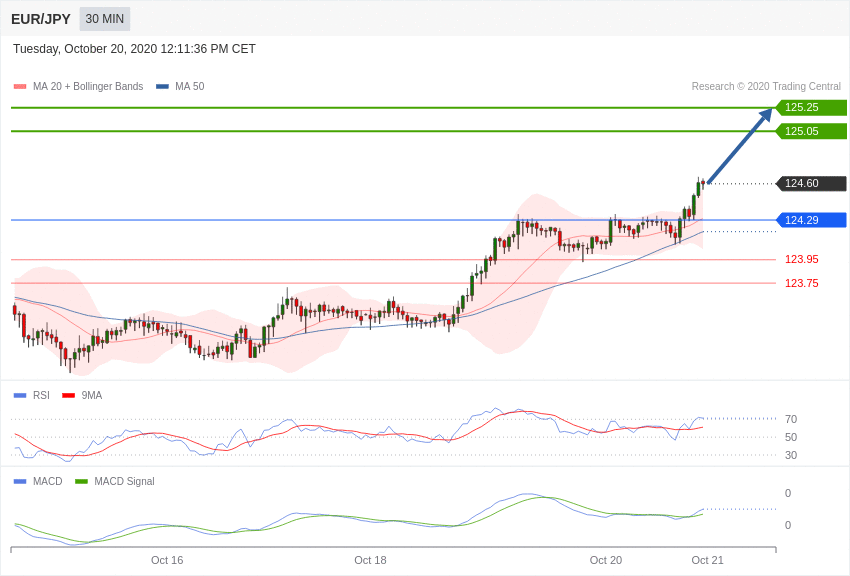
Task: Click the RSI 70 axis value
Action: coord(791,419)
